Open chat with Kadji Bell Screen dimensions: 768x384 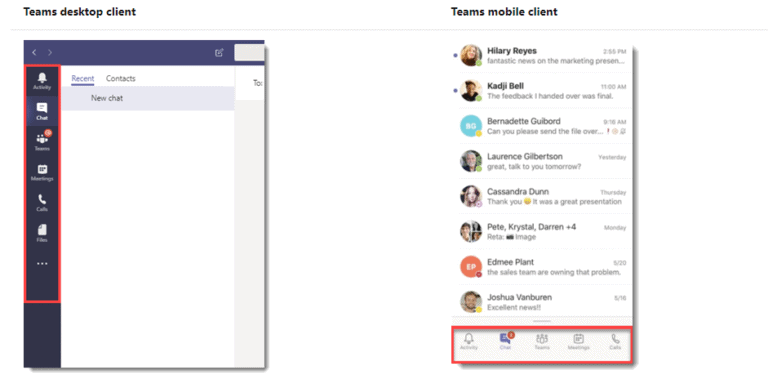point(543,91)
